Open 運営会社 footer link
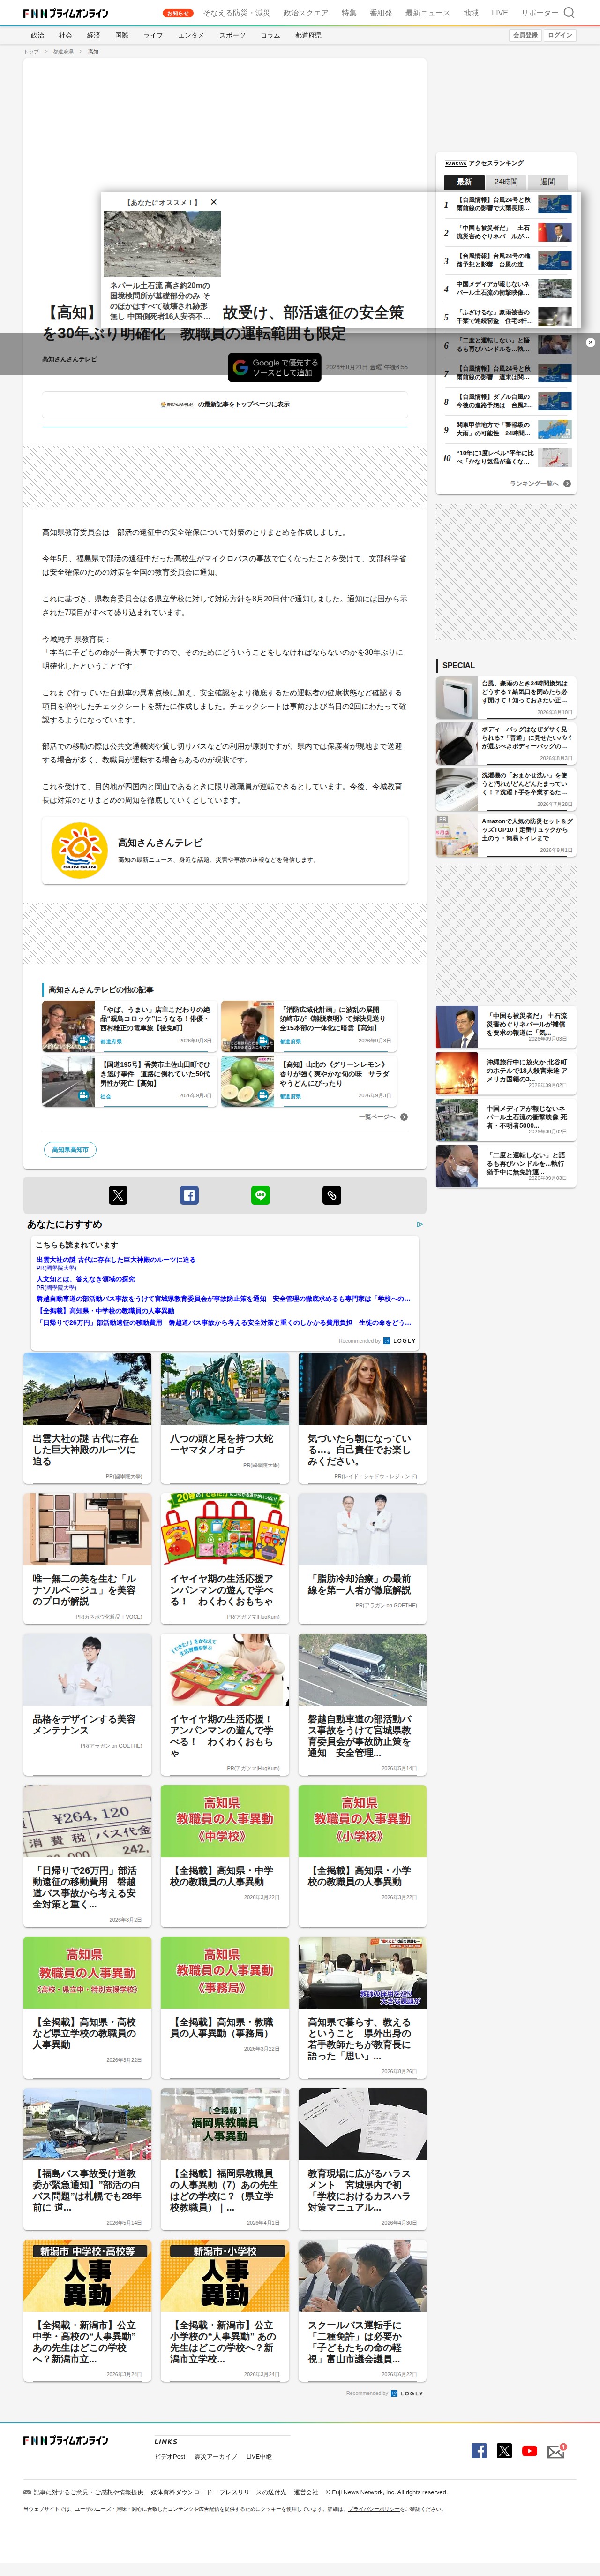 [x=306, y=2492]
